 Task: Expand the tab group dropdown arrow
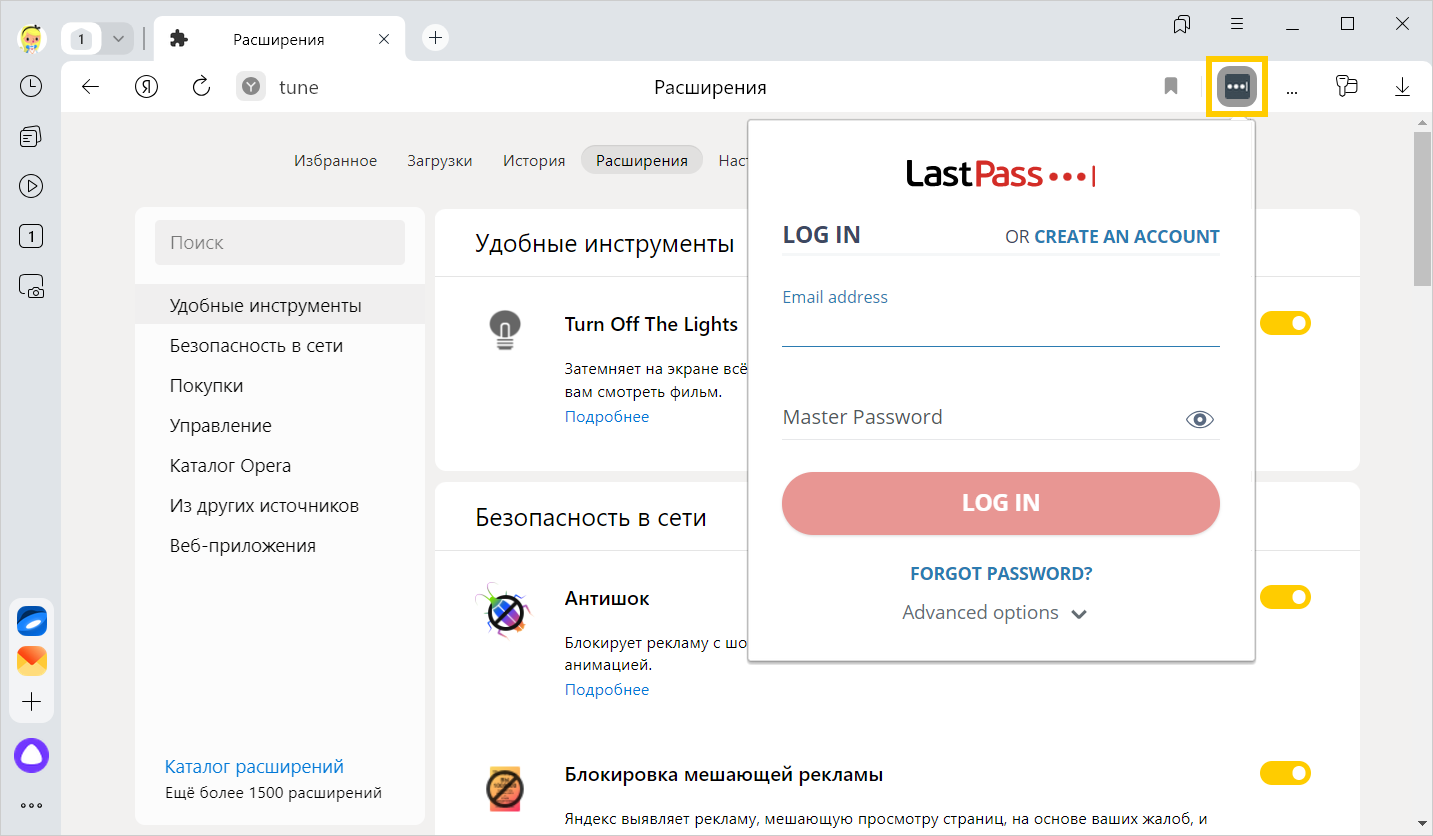[119, 39]
